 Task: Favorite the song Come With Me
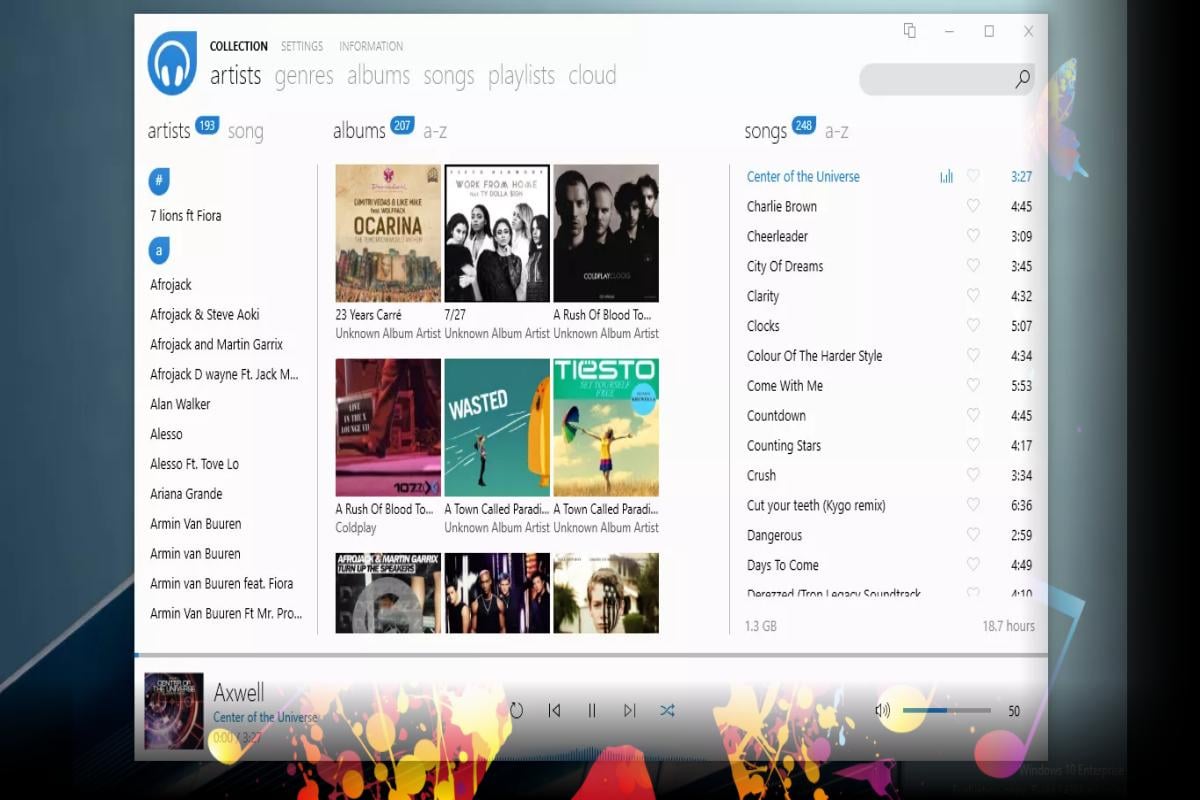(973, 385)
